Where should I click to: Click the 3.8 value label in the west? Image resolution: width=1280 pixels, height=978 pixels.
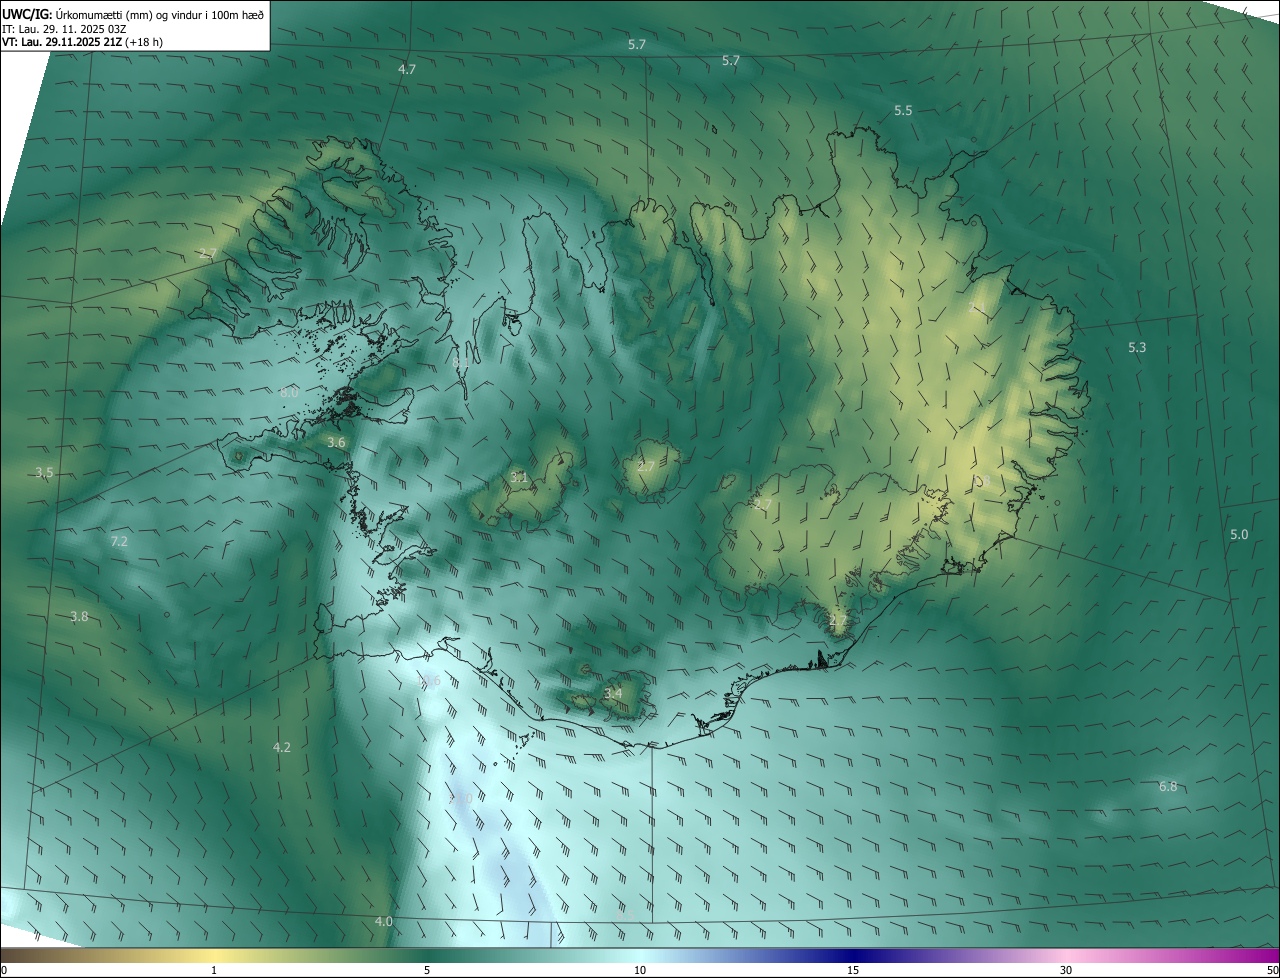pos(79,616)
